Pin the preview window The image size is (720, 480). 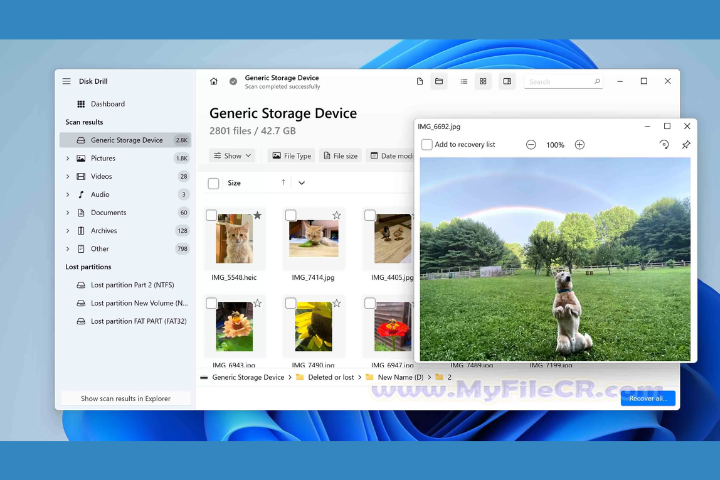686,145
